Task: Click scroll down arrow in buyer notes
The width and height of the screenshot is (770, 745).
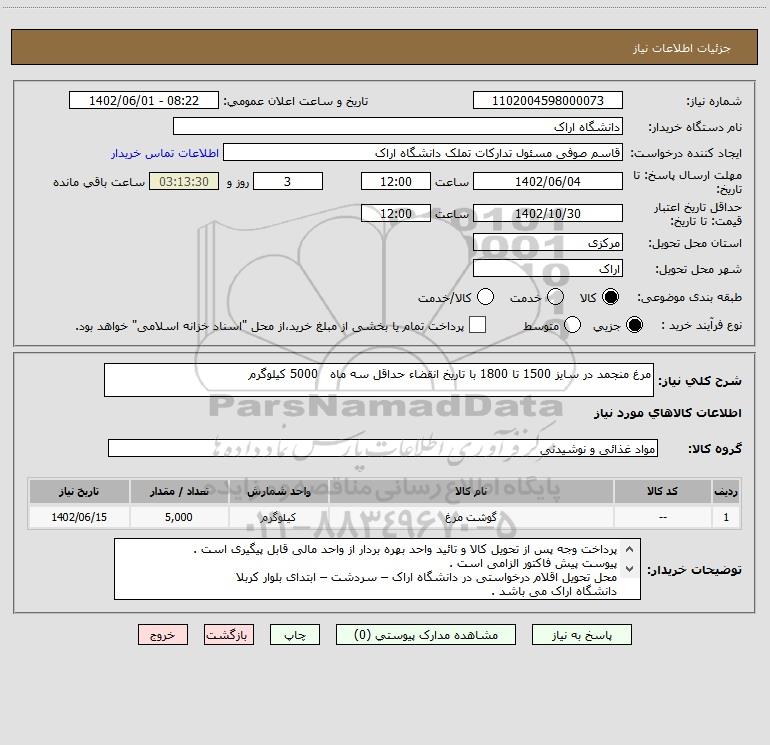Action: (630, 569)
